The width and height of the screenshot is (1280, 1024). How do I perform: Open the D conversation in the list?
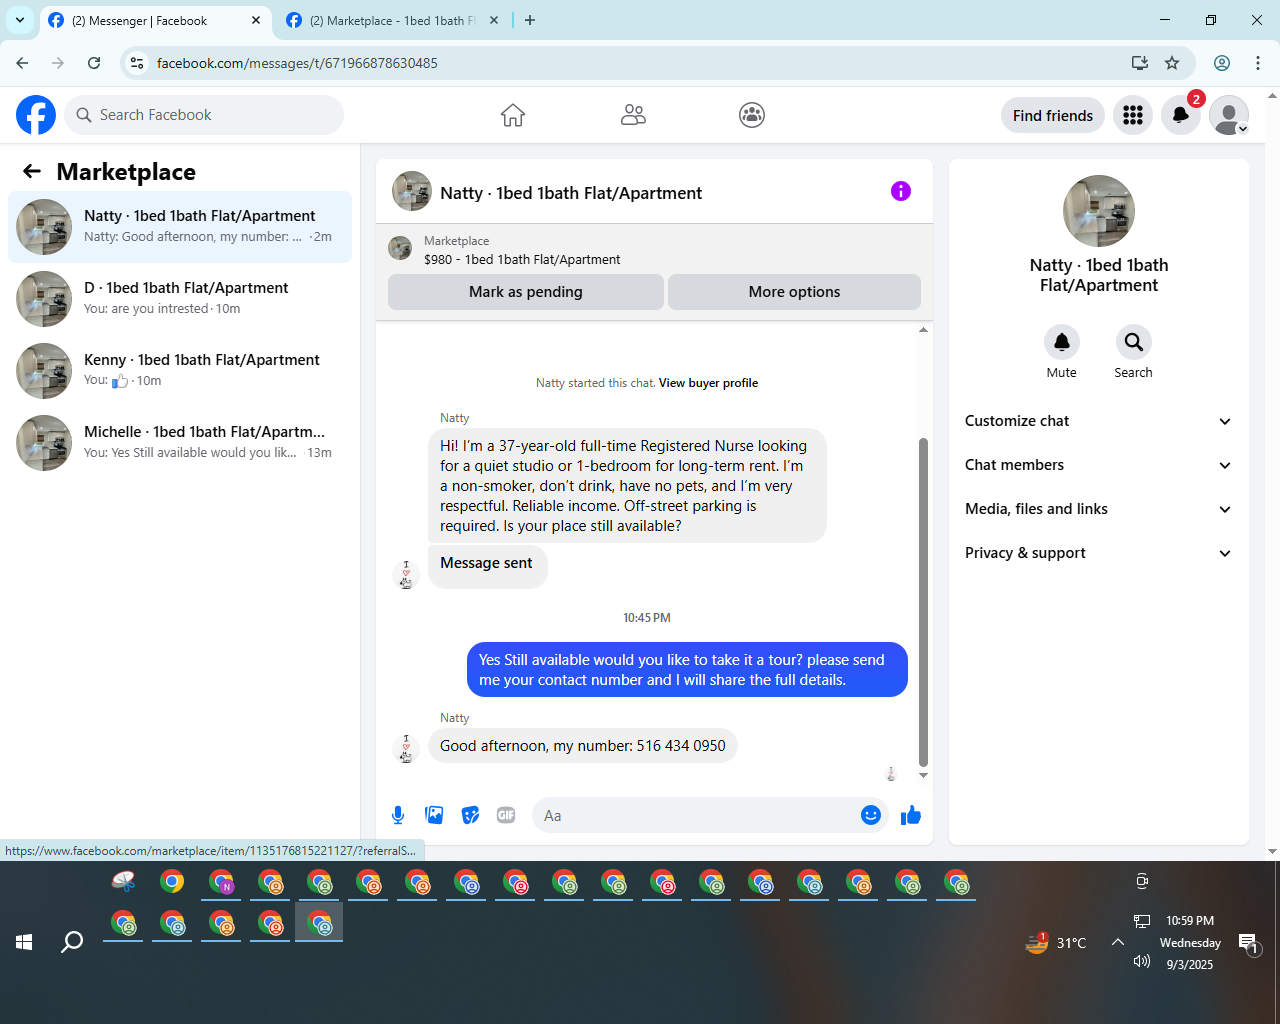(x=180, y=299)
